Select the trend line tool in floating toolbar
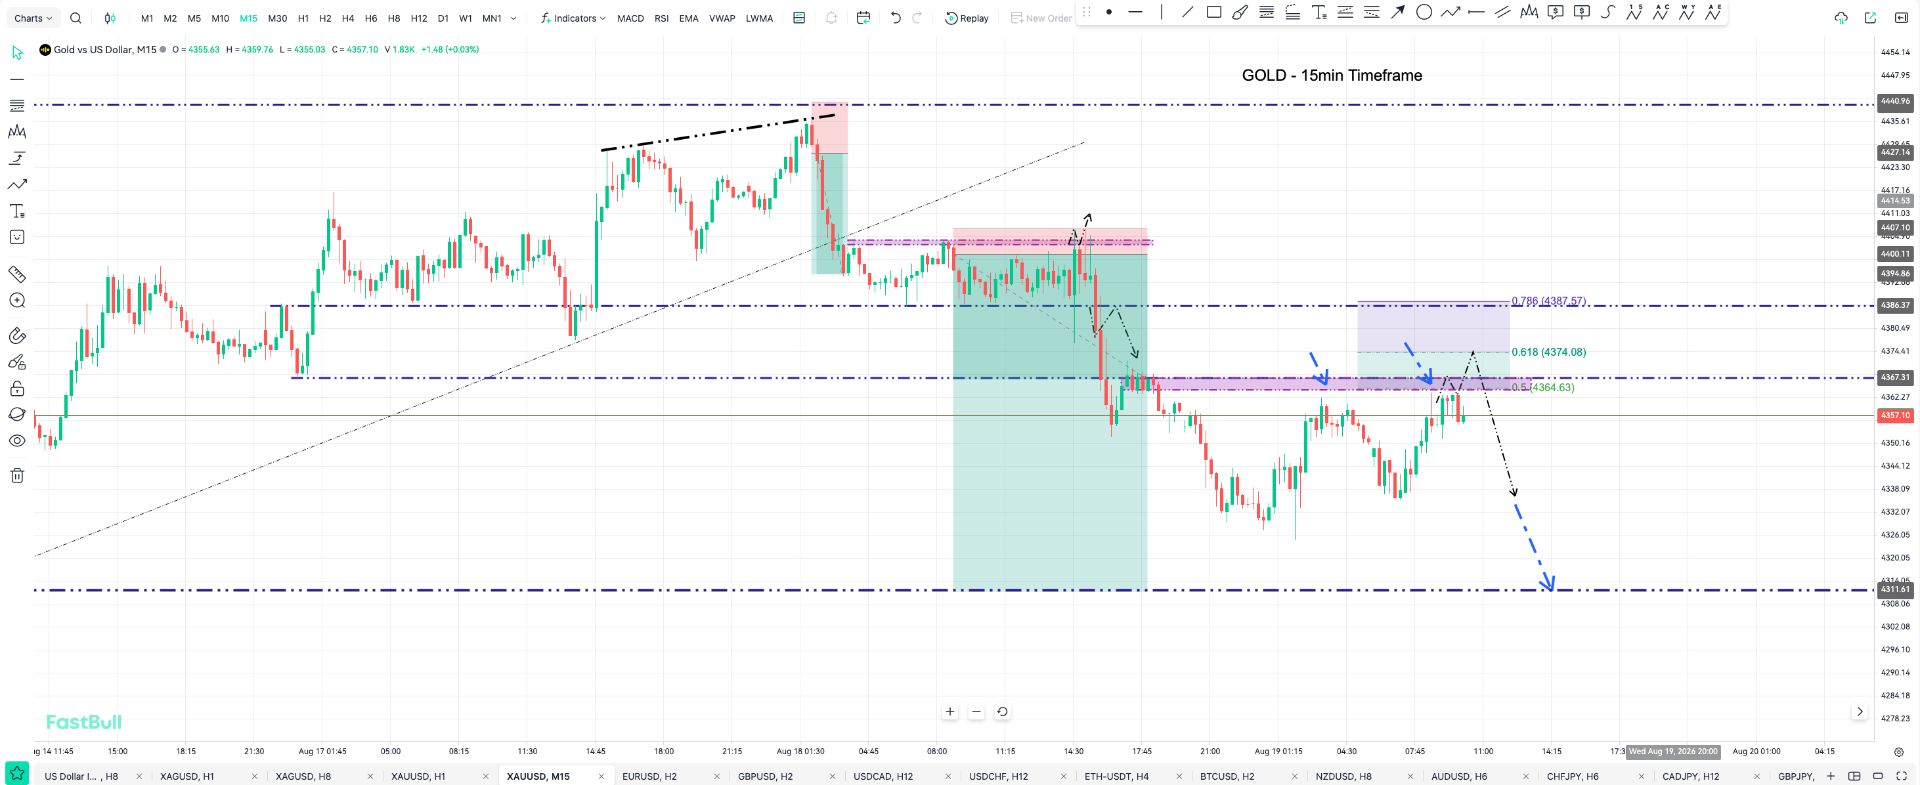Screen dimensions: 1920x785 point(1187,13)
